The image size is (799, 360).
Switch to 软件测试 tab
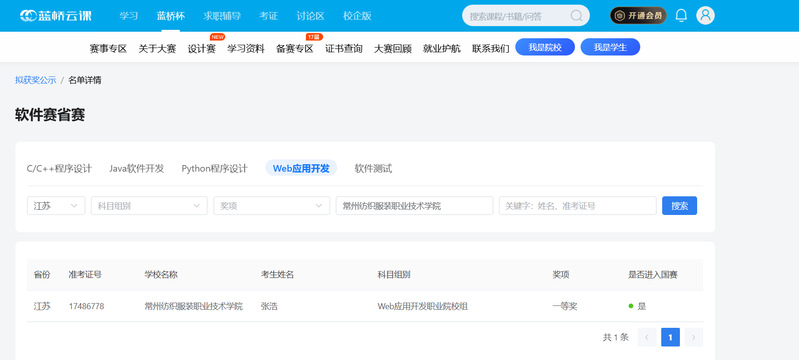click(x=373, y=168)
